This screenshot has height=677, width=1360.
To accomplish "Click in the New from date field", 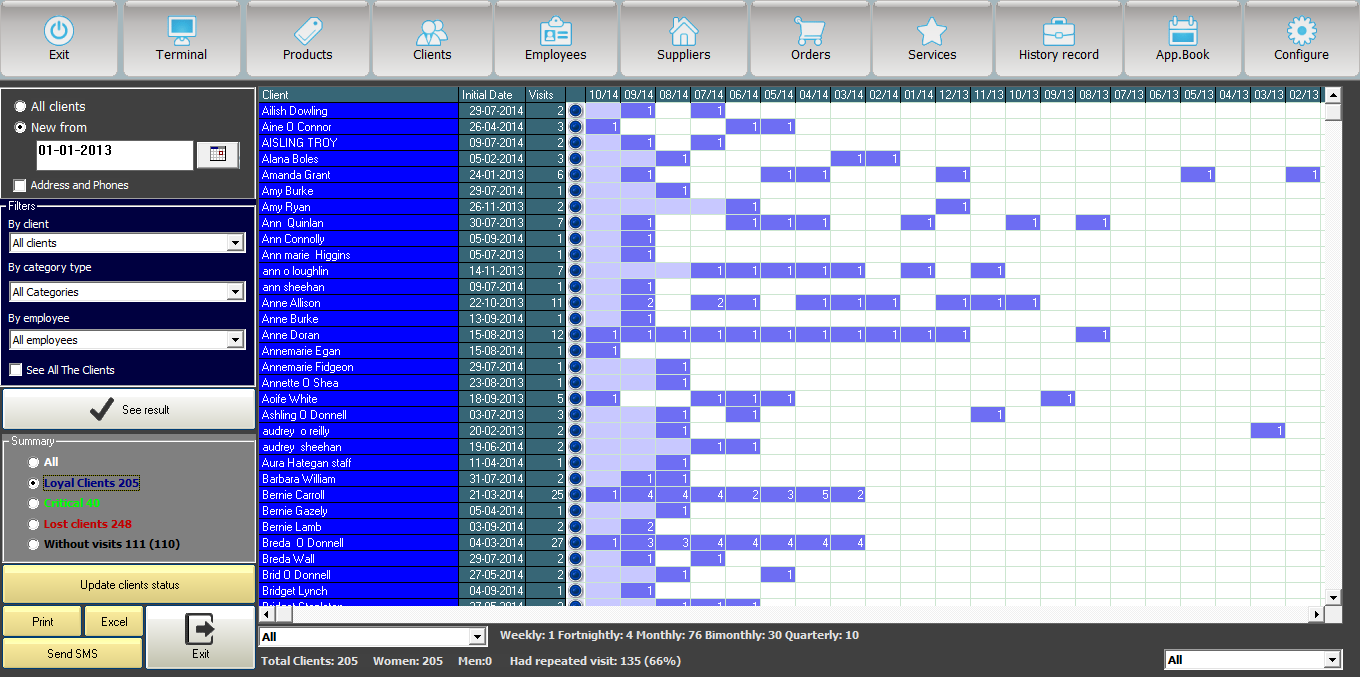I will [113, 154].
